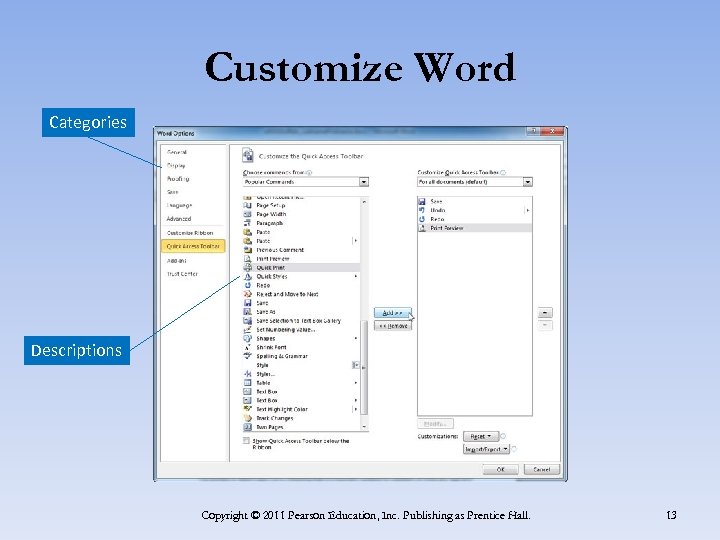Open the For all documents dropdown

click(x=528, y=182)
